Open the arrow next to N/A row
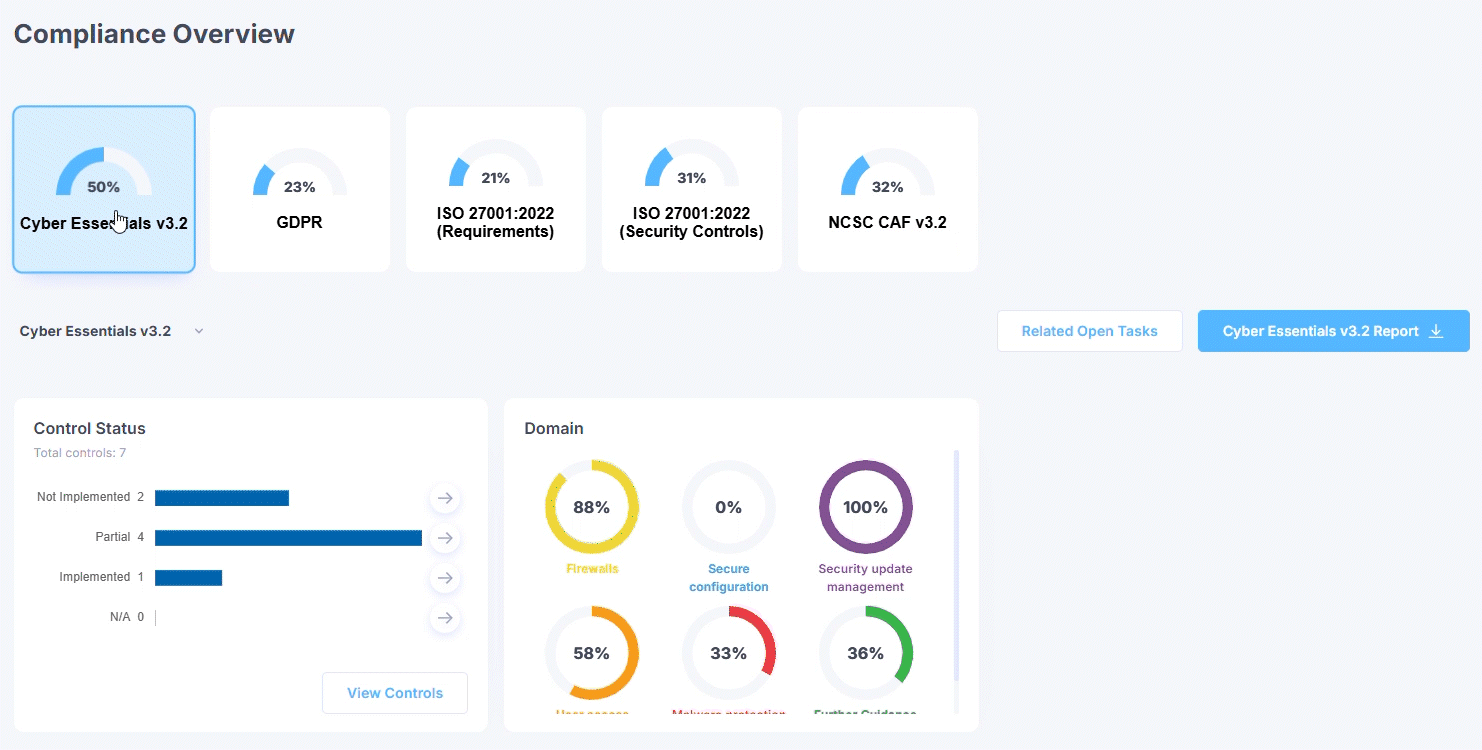 (x=446, y=618)
